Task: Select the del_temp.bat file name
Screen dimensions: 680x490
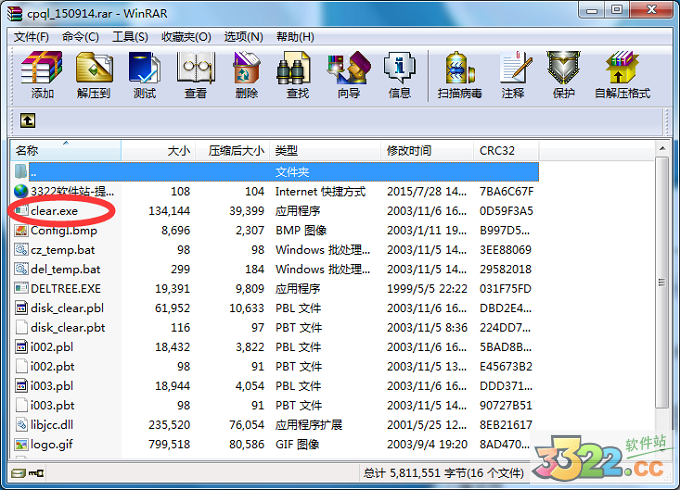Action: [x=65, y=269]
